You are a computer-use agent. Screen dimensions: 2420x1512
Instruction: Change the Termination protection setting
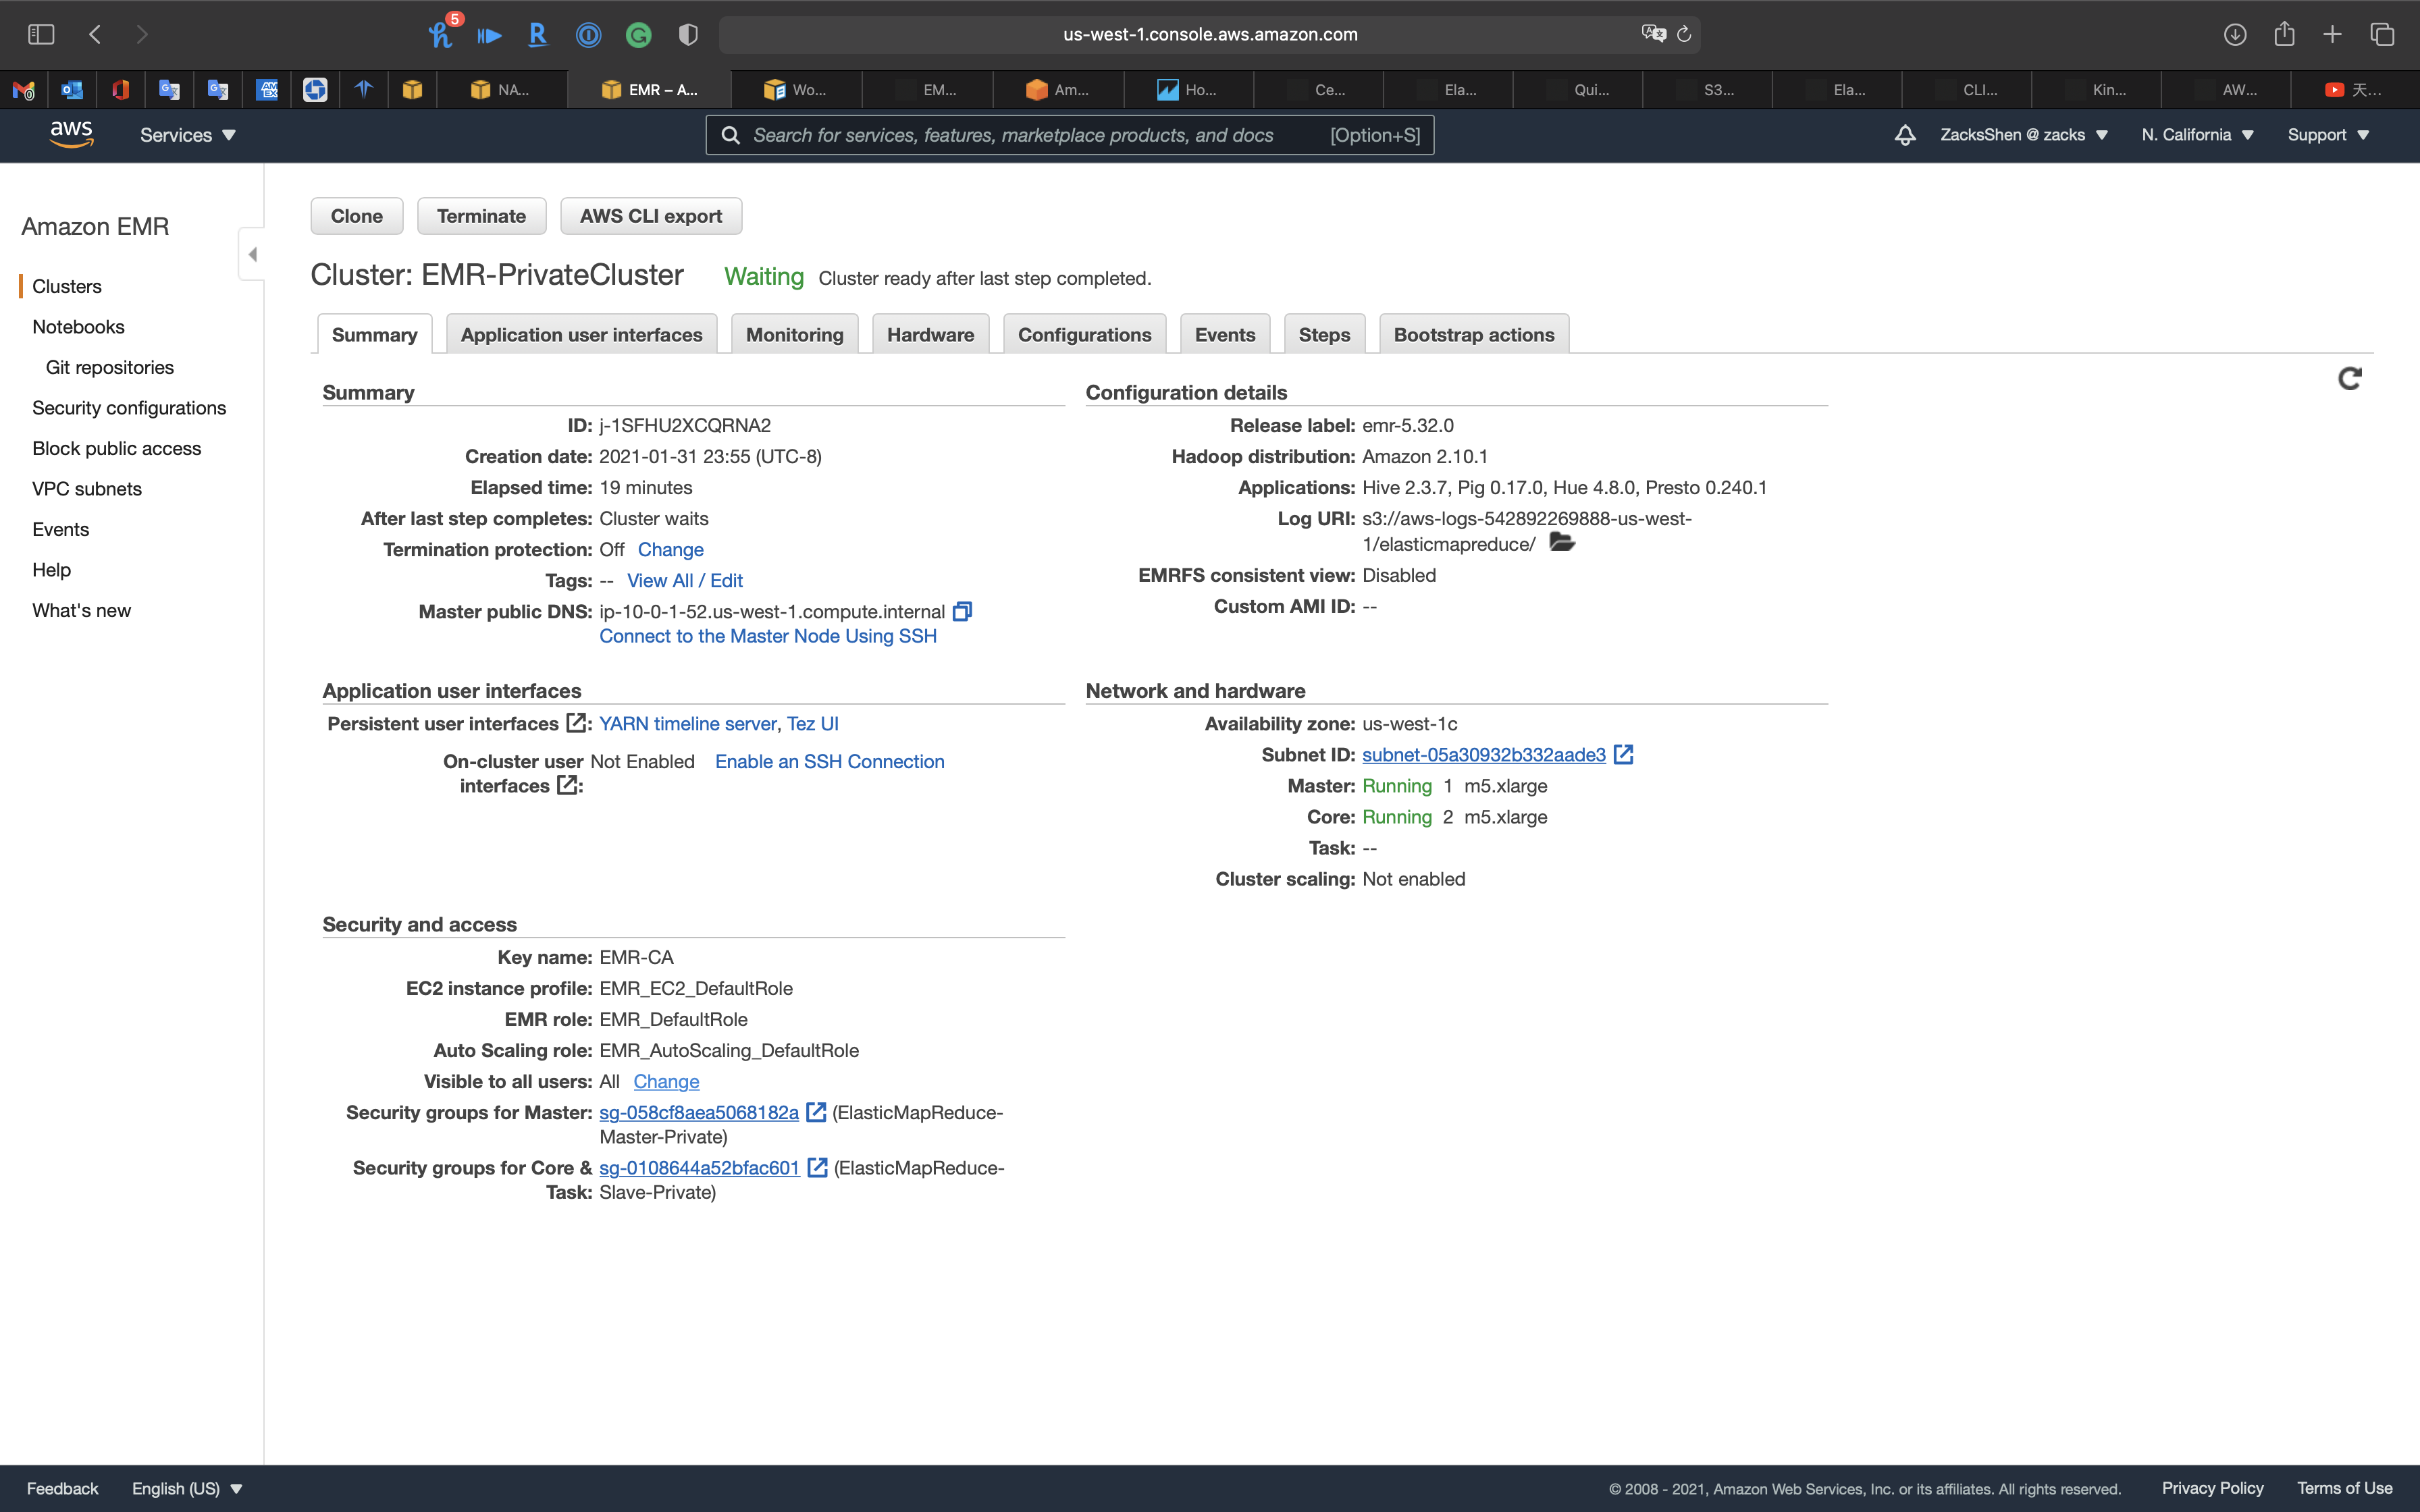pos(670,550)
